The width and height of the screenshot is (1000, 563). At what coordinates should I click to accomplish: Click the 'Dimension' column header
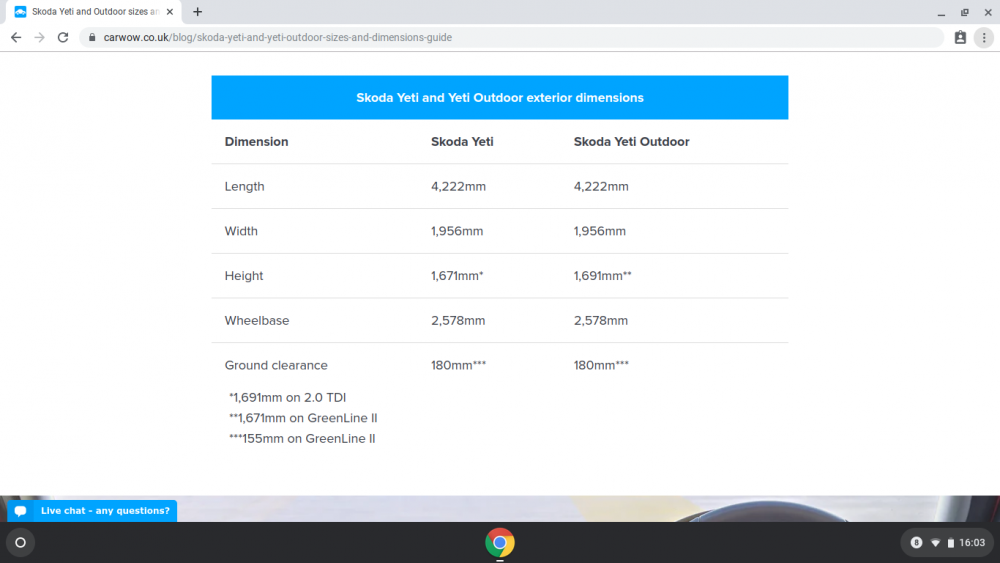tap(256, 142)
